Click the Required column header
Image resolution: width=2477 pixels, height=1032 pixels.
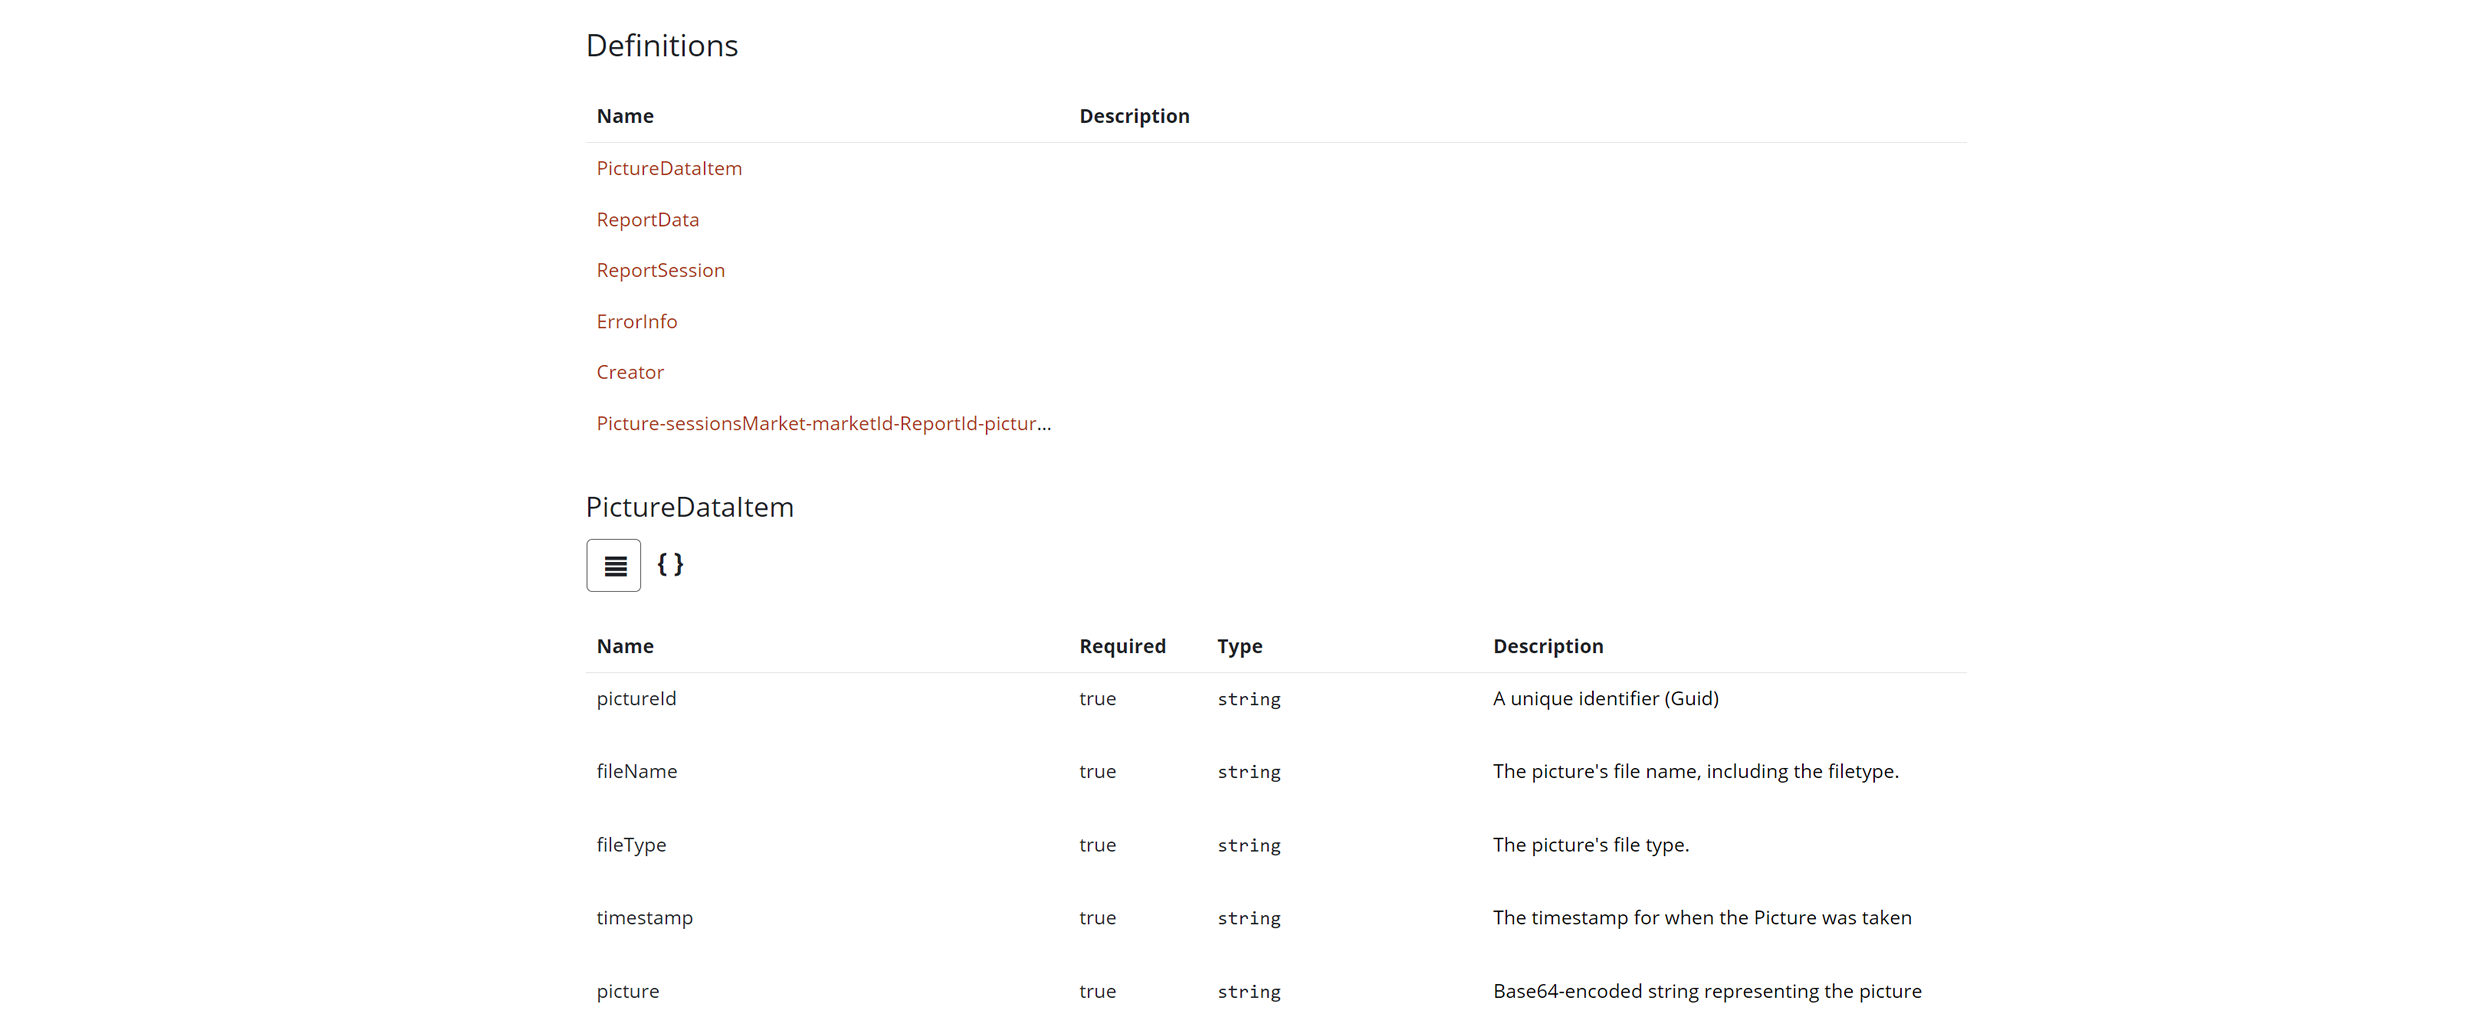point(1122,646)
